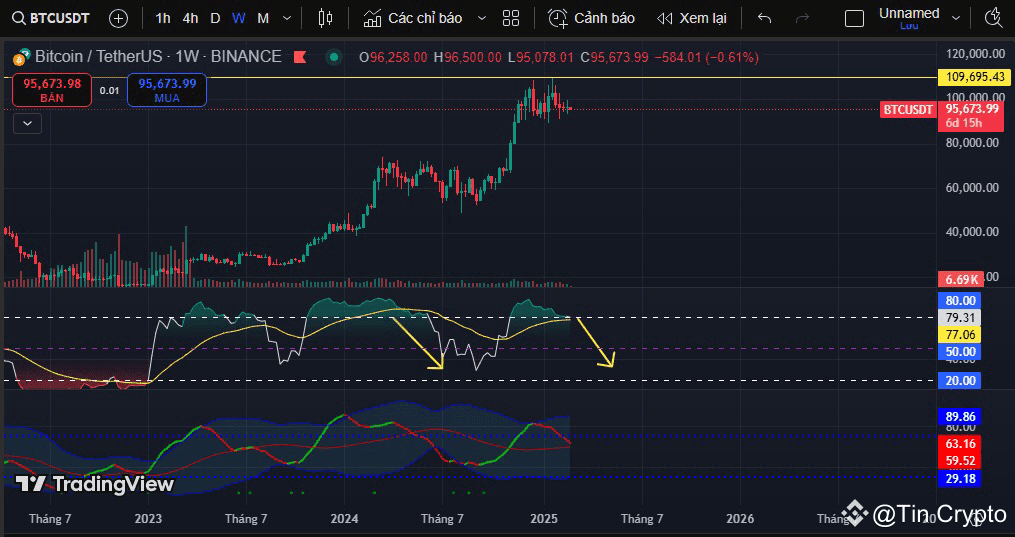Expand indicators favorites dropdown arrow
The height and width of the screenshot is (537, 1015).
pyautogui.click(x=482, y=18)
